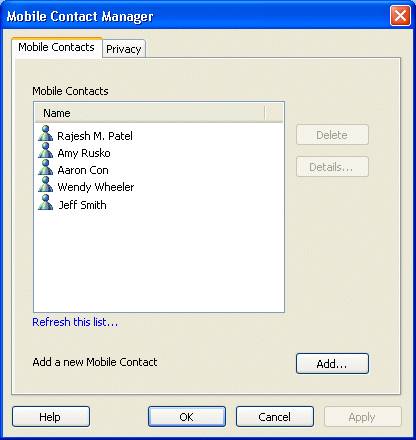Open Help for this dialog
Viewport: 416px width, 440px height.
[x=51, y=417]
